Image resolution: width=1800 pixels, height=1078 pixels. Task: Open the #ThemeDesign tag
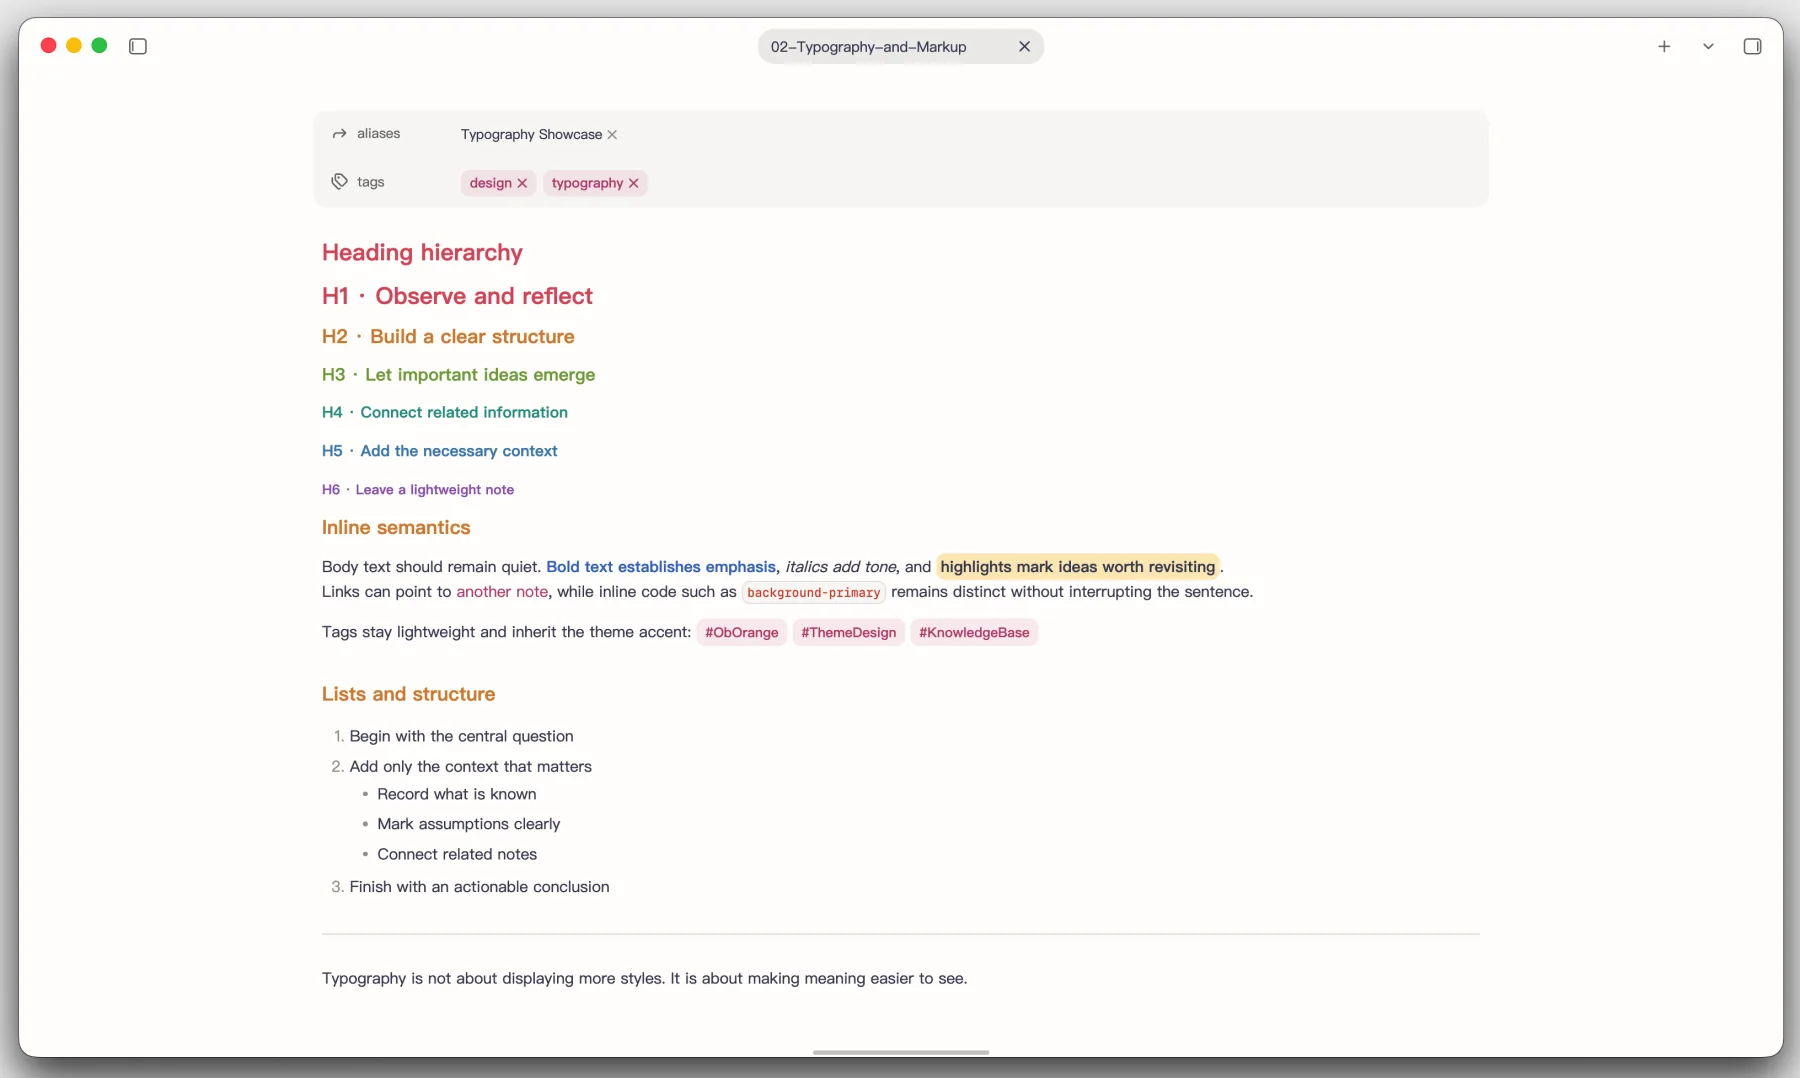click(848, 632)
